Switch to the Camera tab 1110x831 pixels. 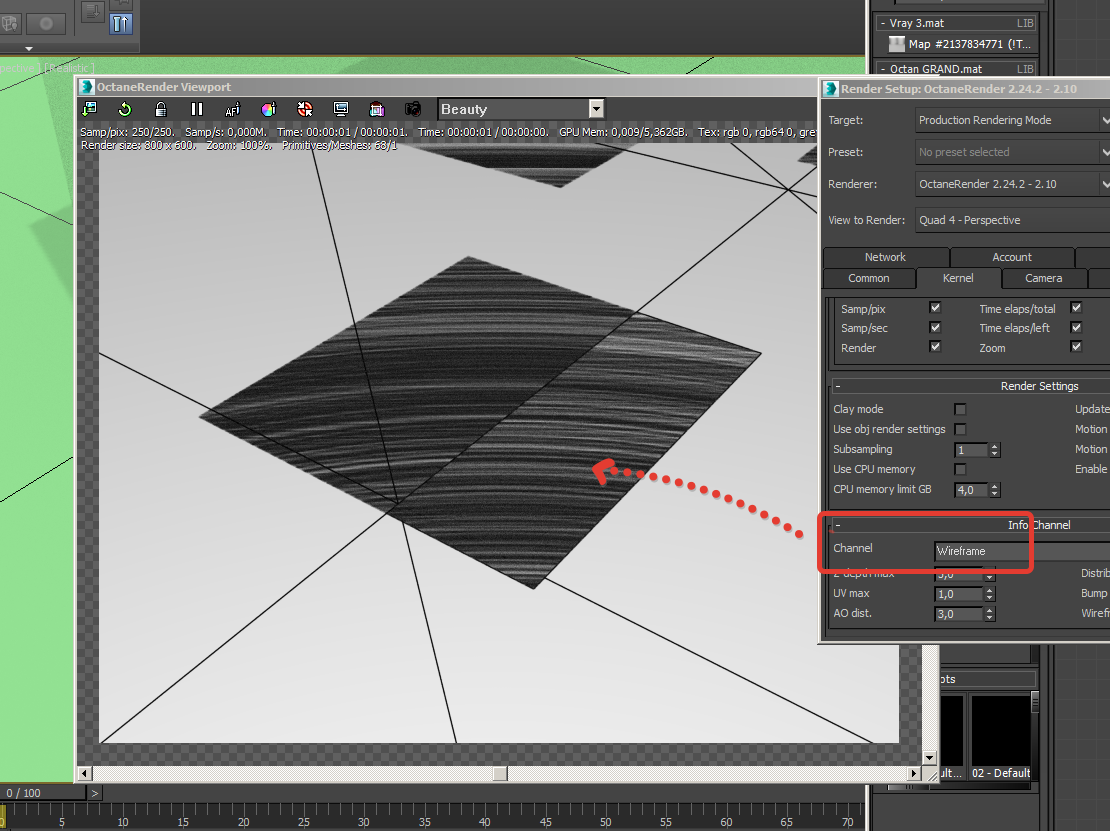point(1043,278)
